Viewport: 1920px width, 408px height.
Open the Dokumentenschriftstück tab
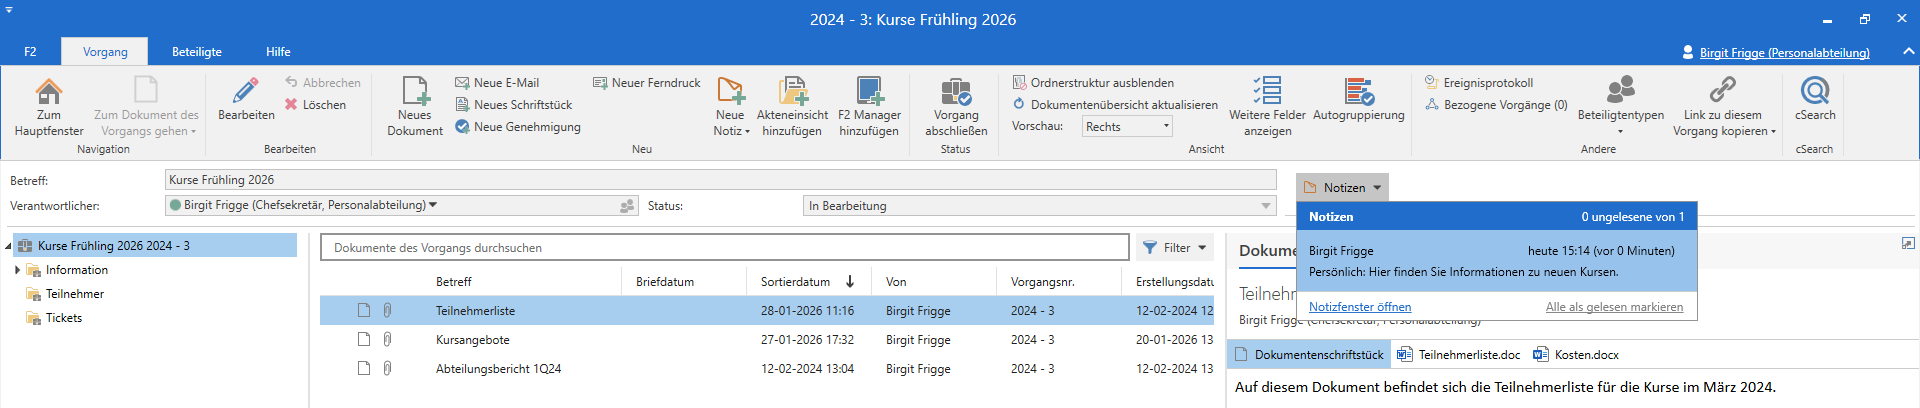1309,355
